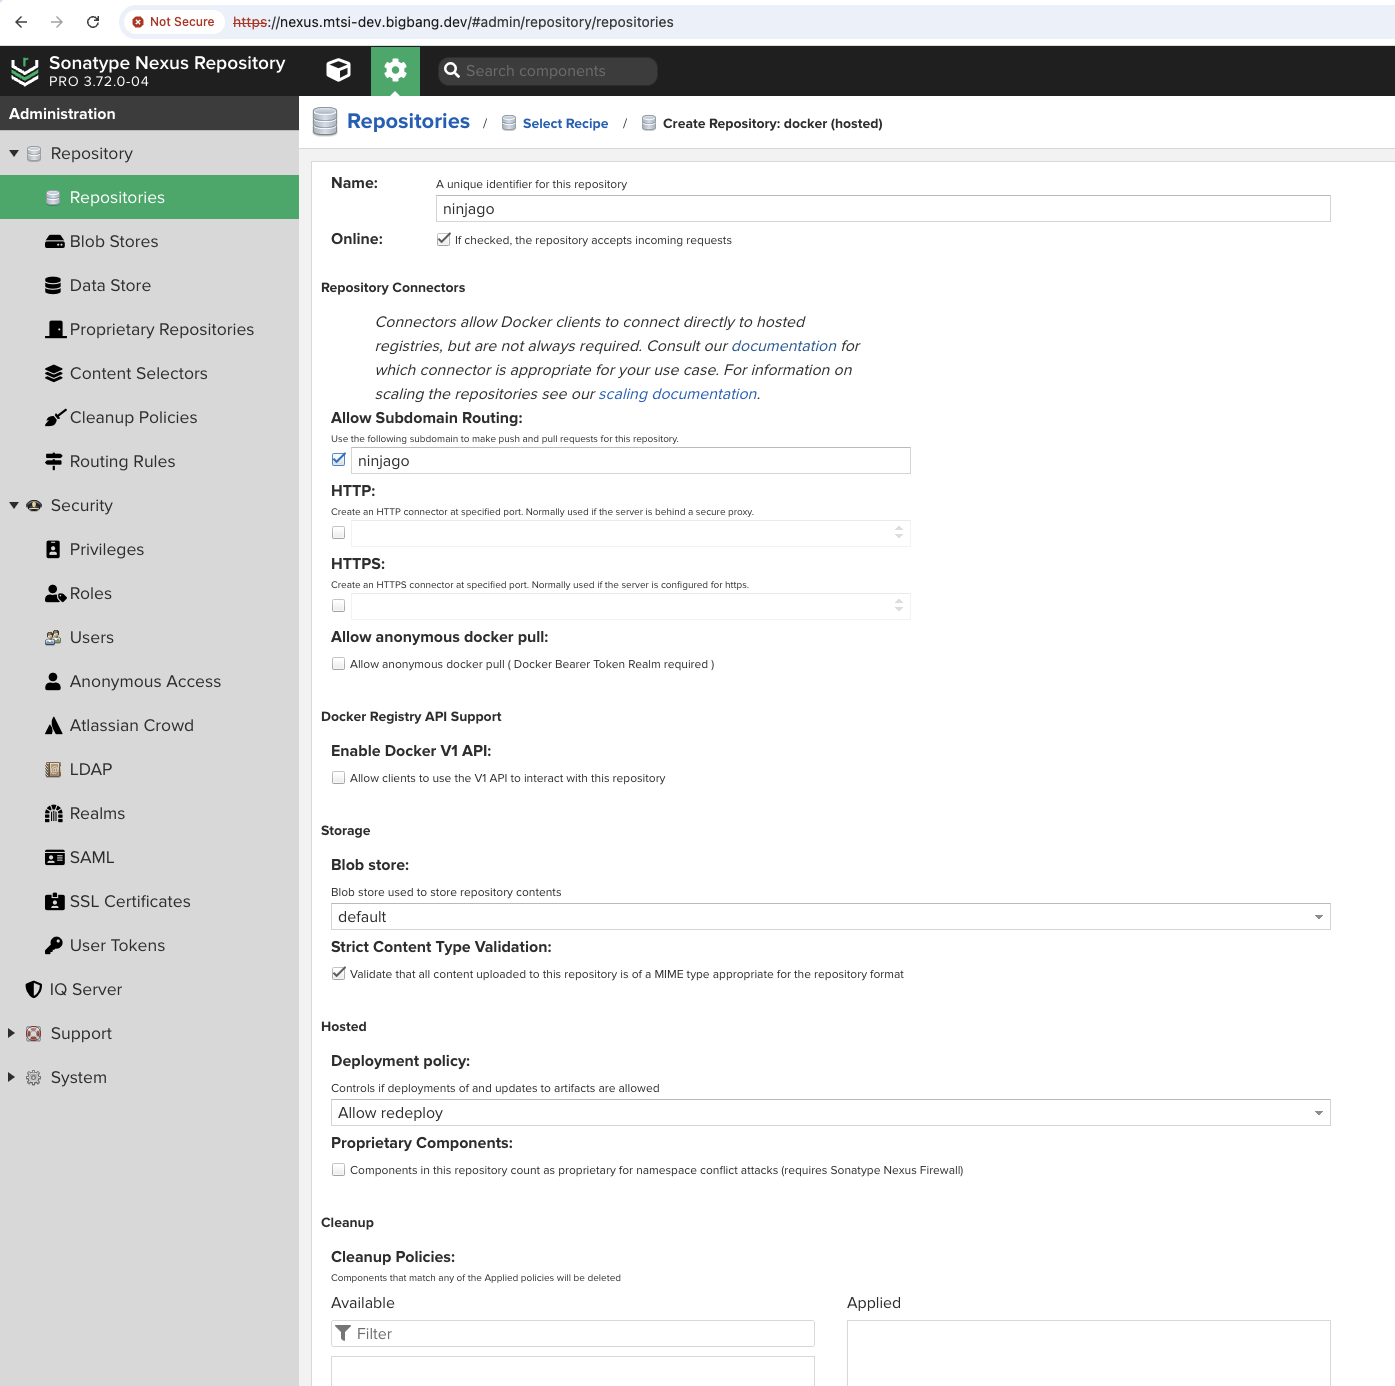
Task: Click the Repositories breadcrumb link
Action: tap(408, 121)
